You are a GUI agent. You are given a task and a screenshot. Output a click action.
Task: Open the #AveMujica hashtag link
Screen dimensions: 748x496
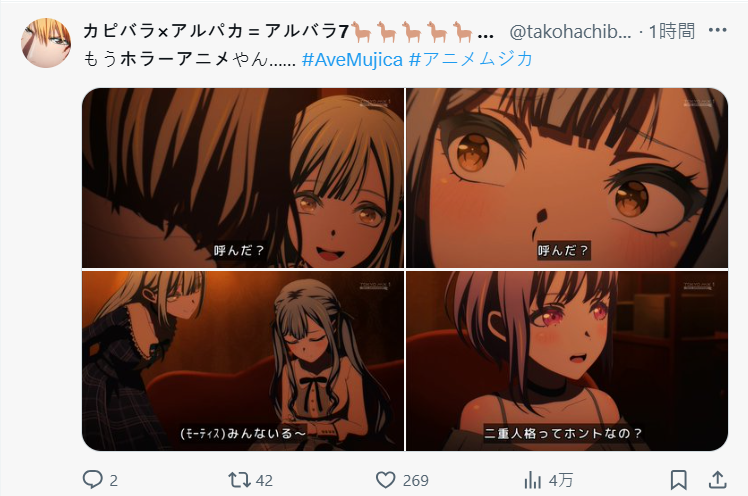353,60
